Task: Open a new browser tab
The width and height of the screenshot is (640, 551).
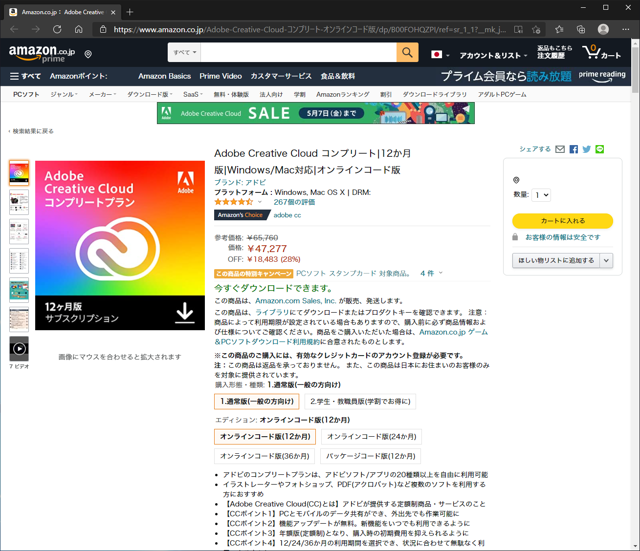Action: coord(130,12)
